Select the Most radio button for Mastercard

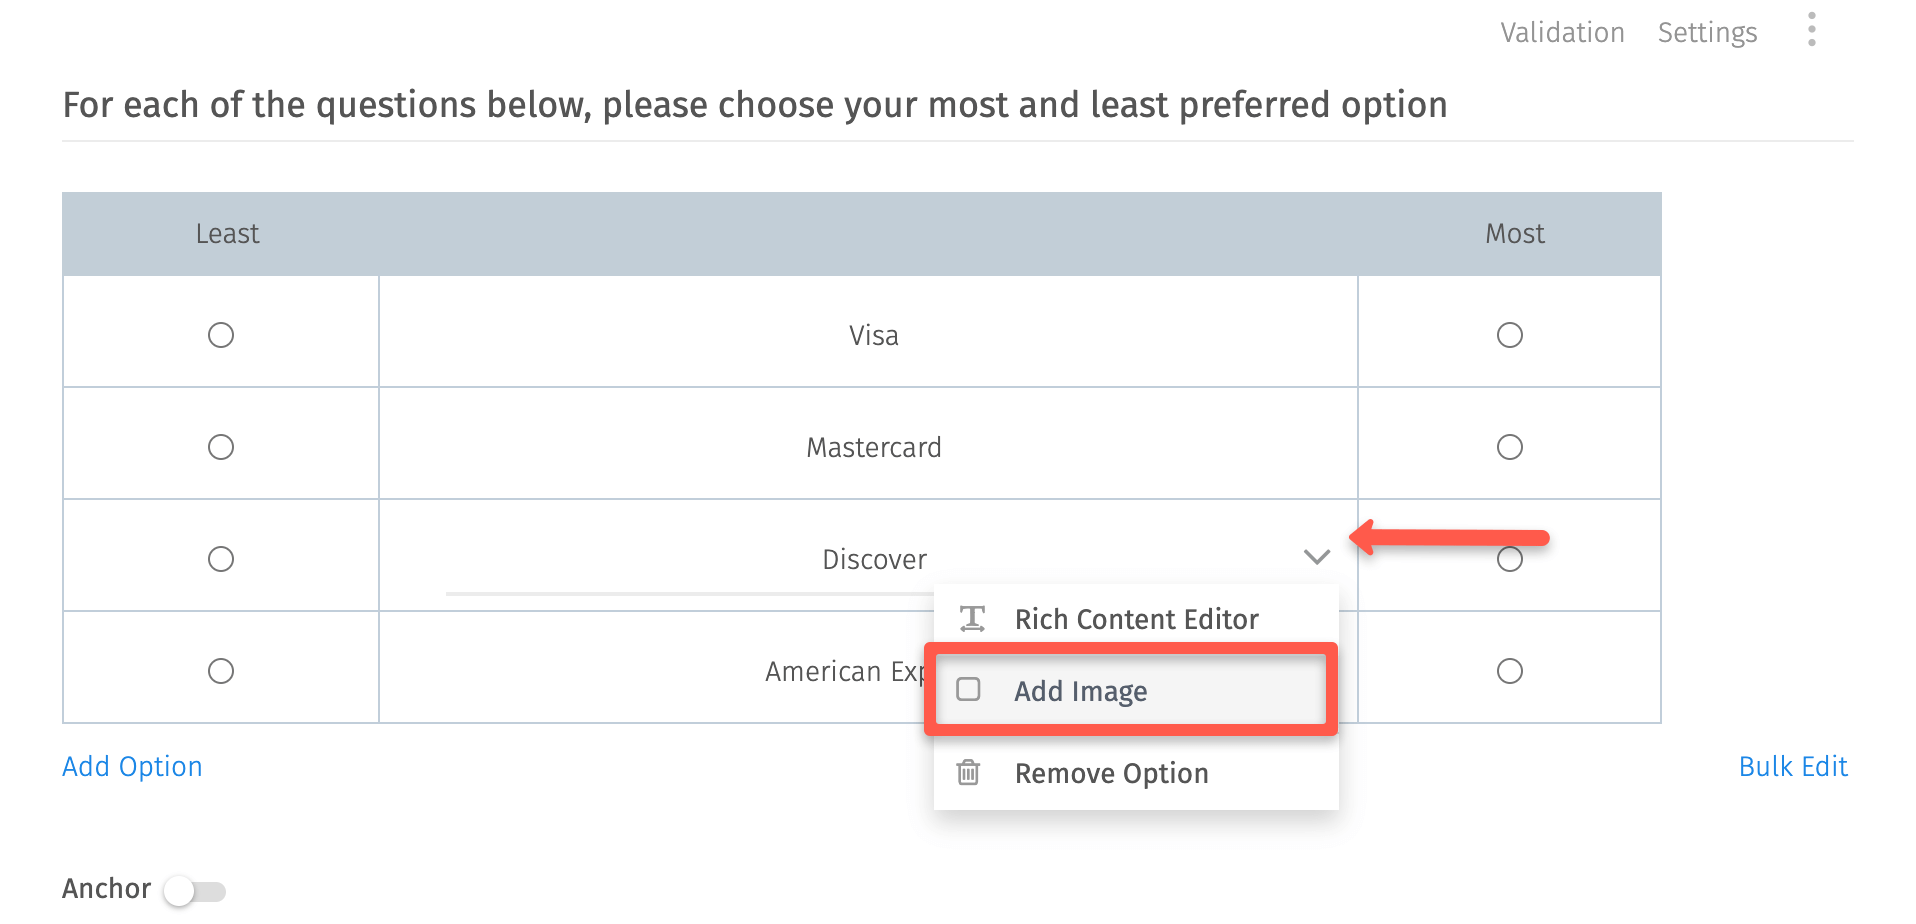1510,447
